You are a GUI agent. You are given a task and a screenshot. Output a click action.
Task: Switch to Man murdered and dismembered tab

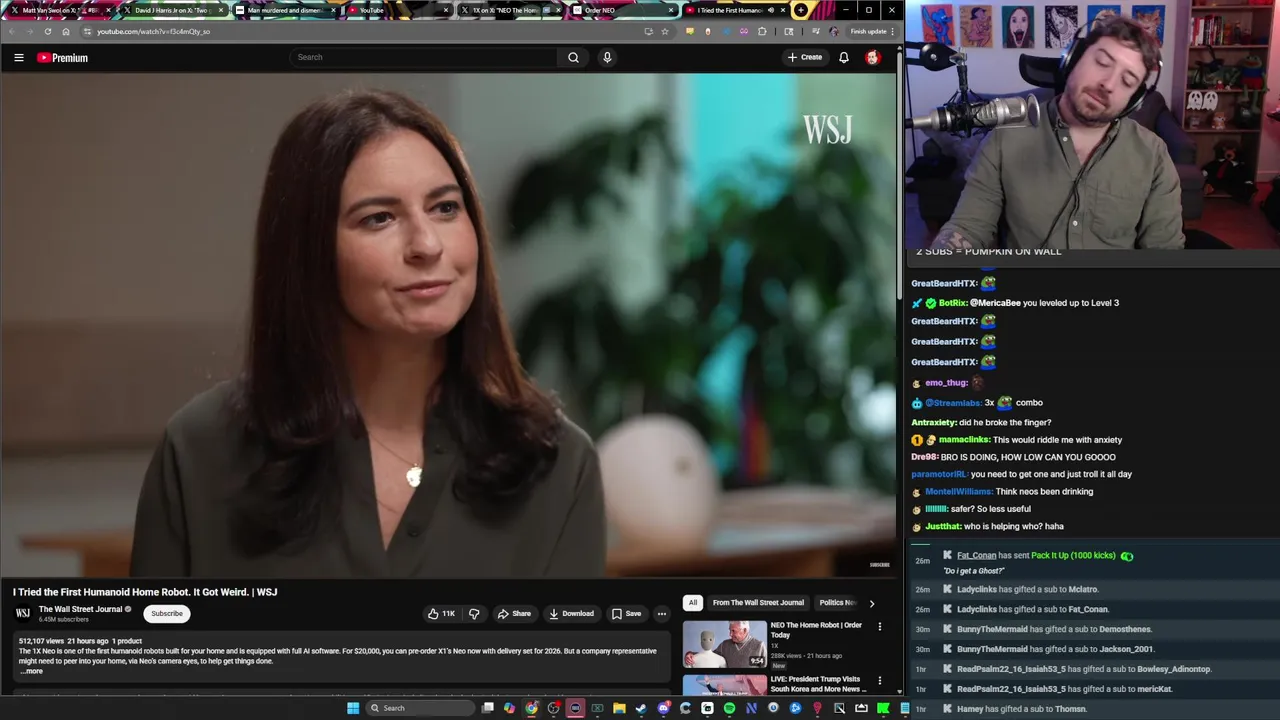tap(284, 10)
